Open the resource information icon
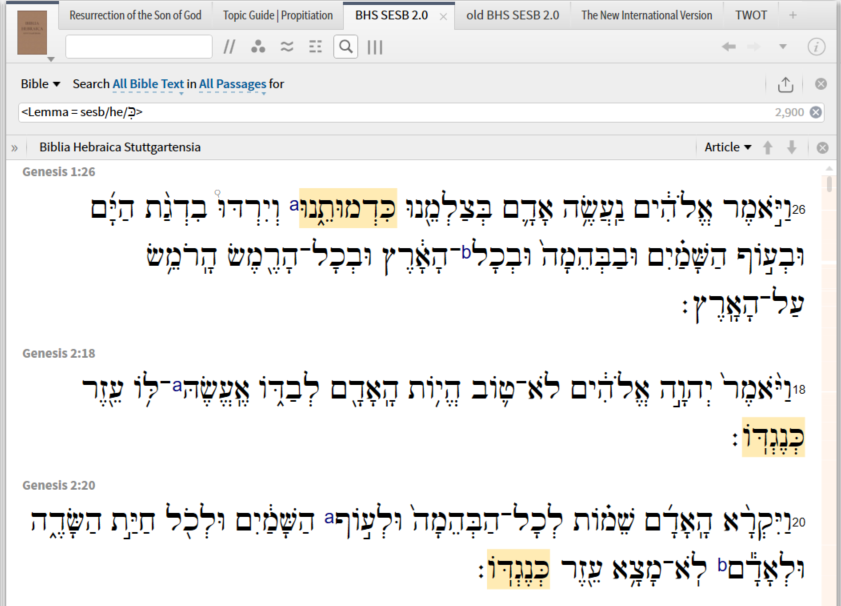 (x=816, y=47)
